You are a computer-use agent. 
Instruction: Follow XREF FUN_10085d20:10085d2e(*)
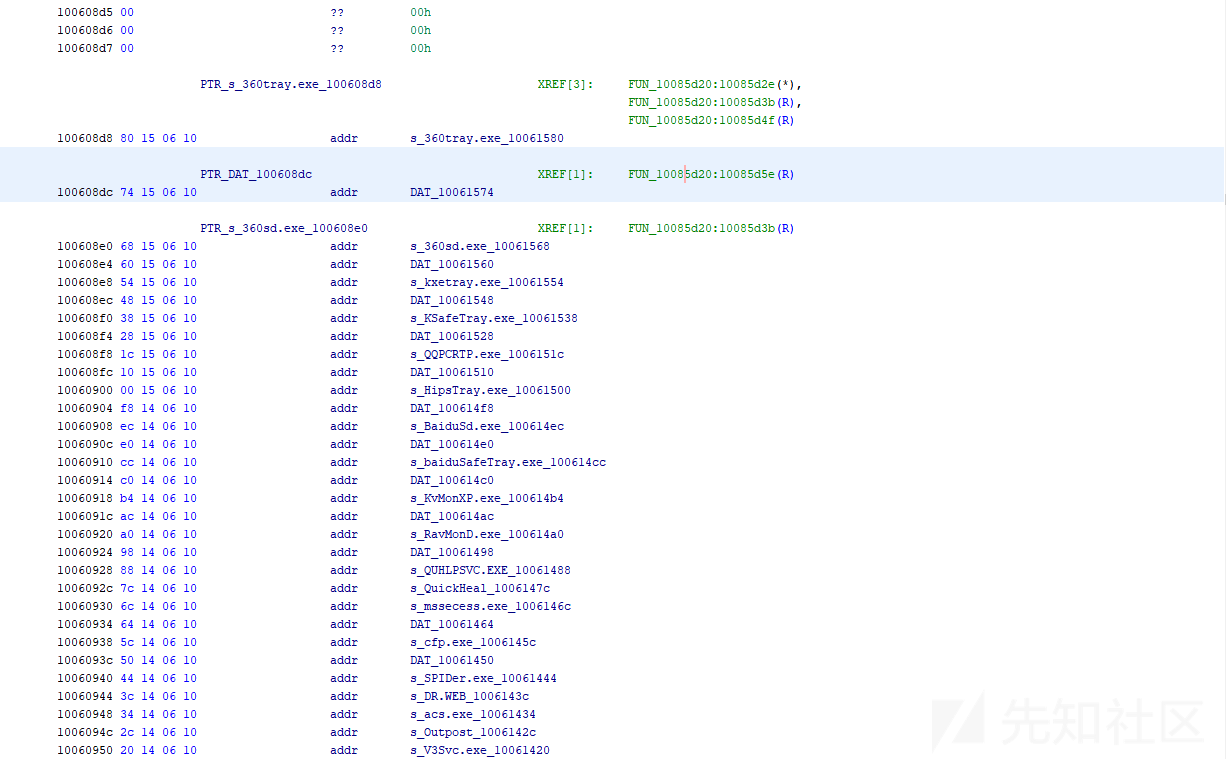point(715,84)
